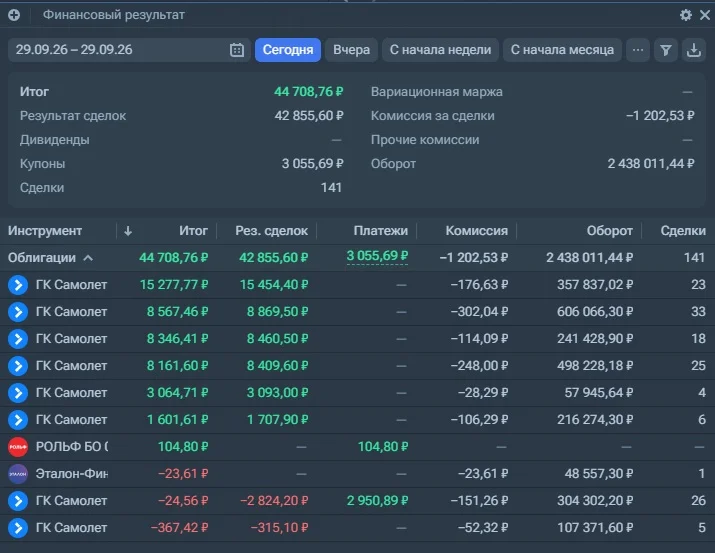Click the 498 228,18 ₽ turnover cell

pyautogui.click(x=595, y=366)
